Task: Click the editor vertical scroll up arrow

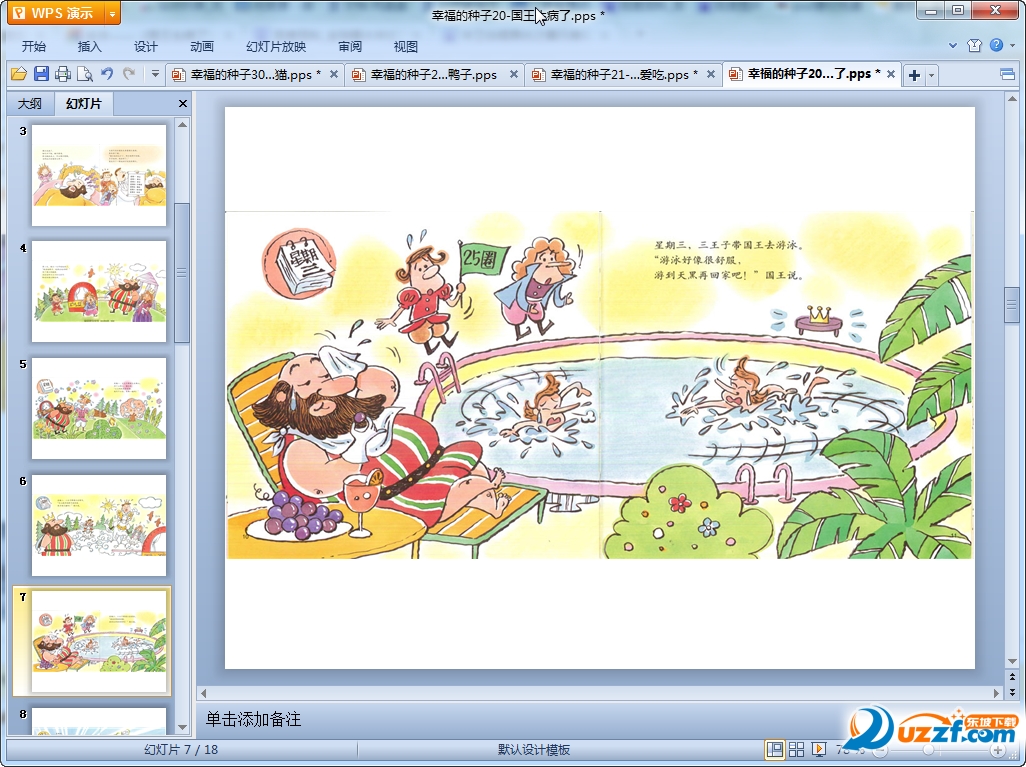Action: pos(1012,99)
